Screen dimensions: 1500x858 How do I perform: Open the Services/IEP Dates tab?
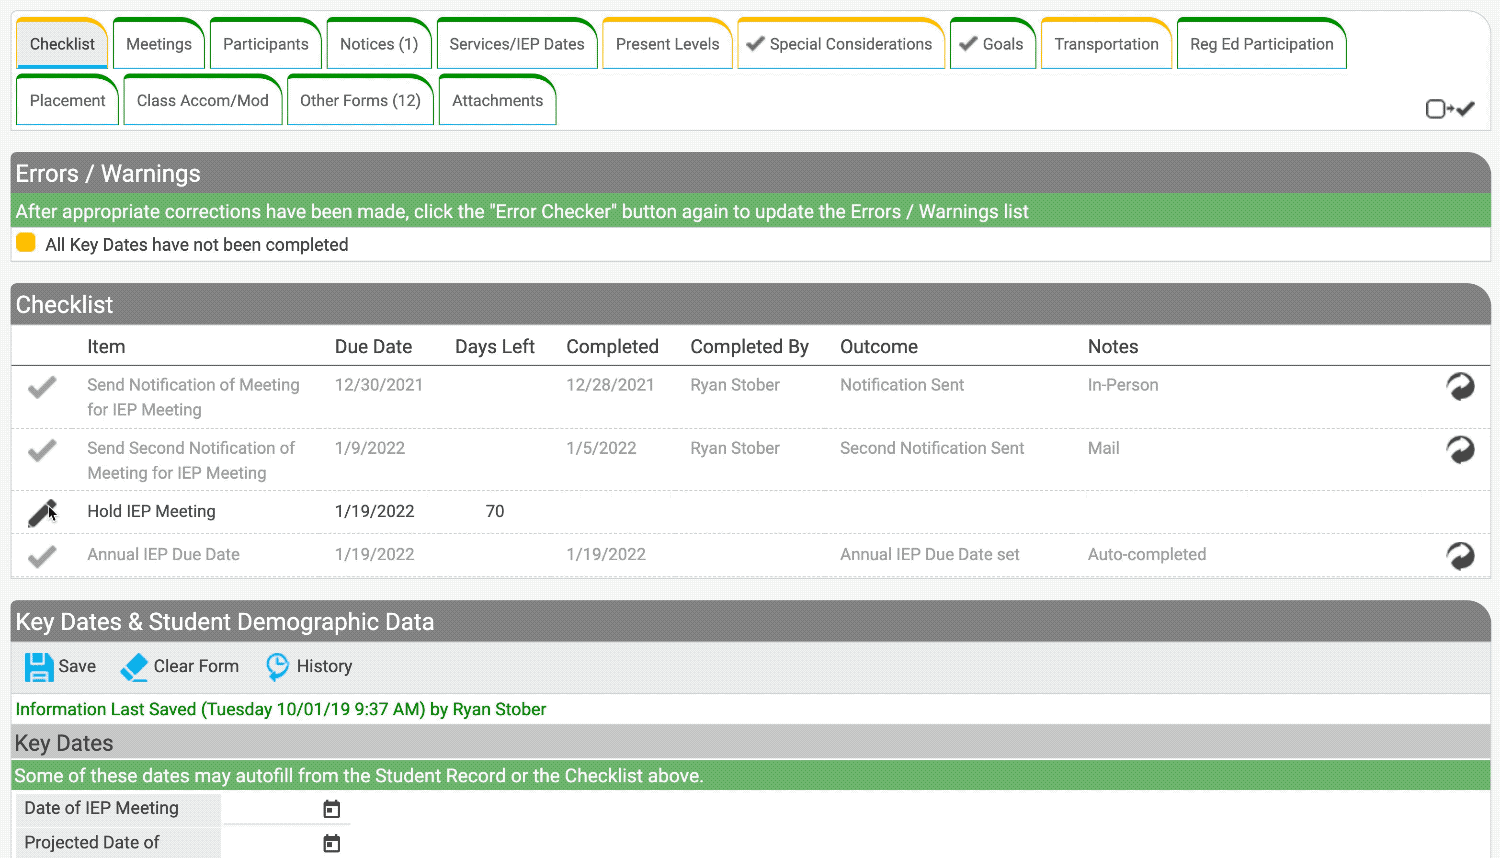click(x=517, y=44)
